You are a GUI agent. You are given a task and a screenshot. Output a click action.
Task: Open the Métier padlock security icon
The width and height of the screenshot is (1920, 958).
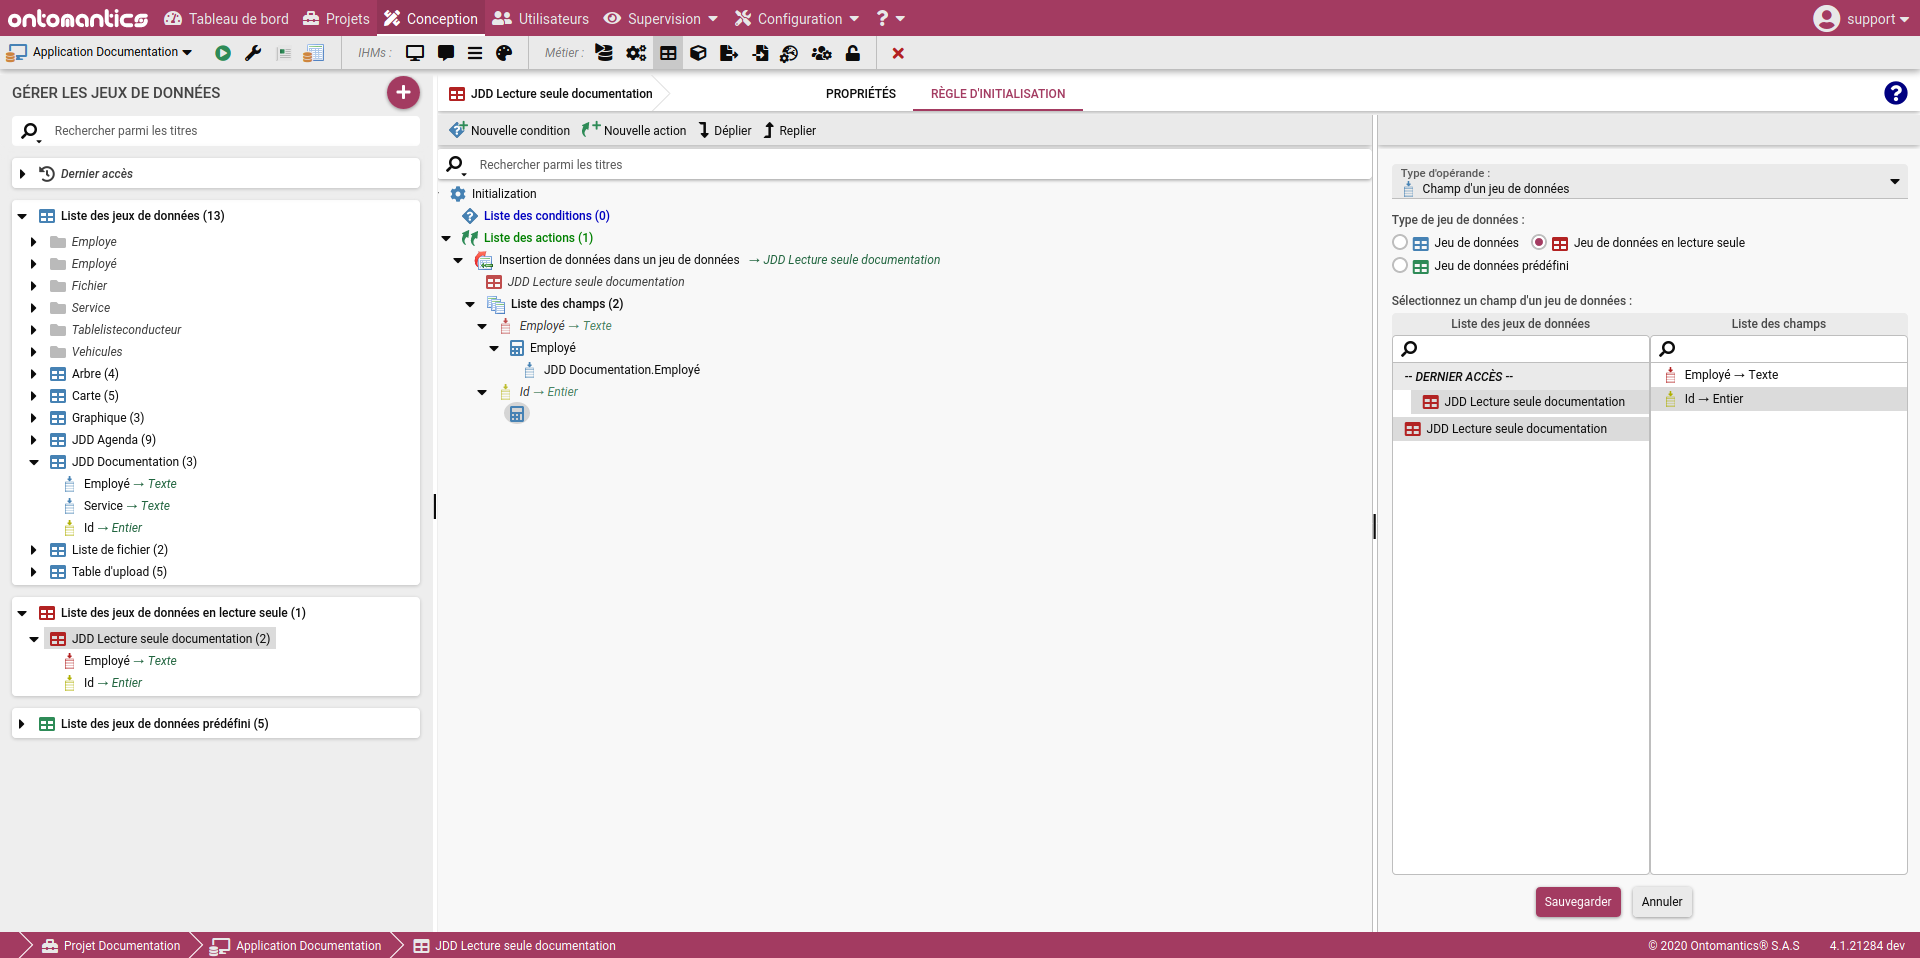[x=853, y=53]
